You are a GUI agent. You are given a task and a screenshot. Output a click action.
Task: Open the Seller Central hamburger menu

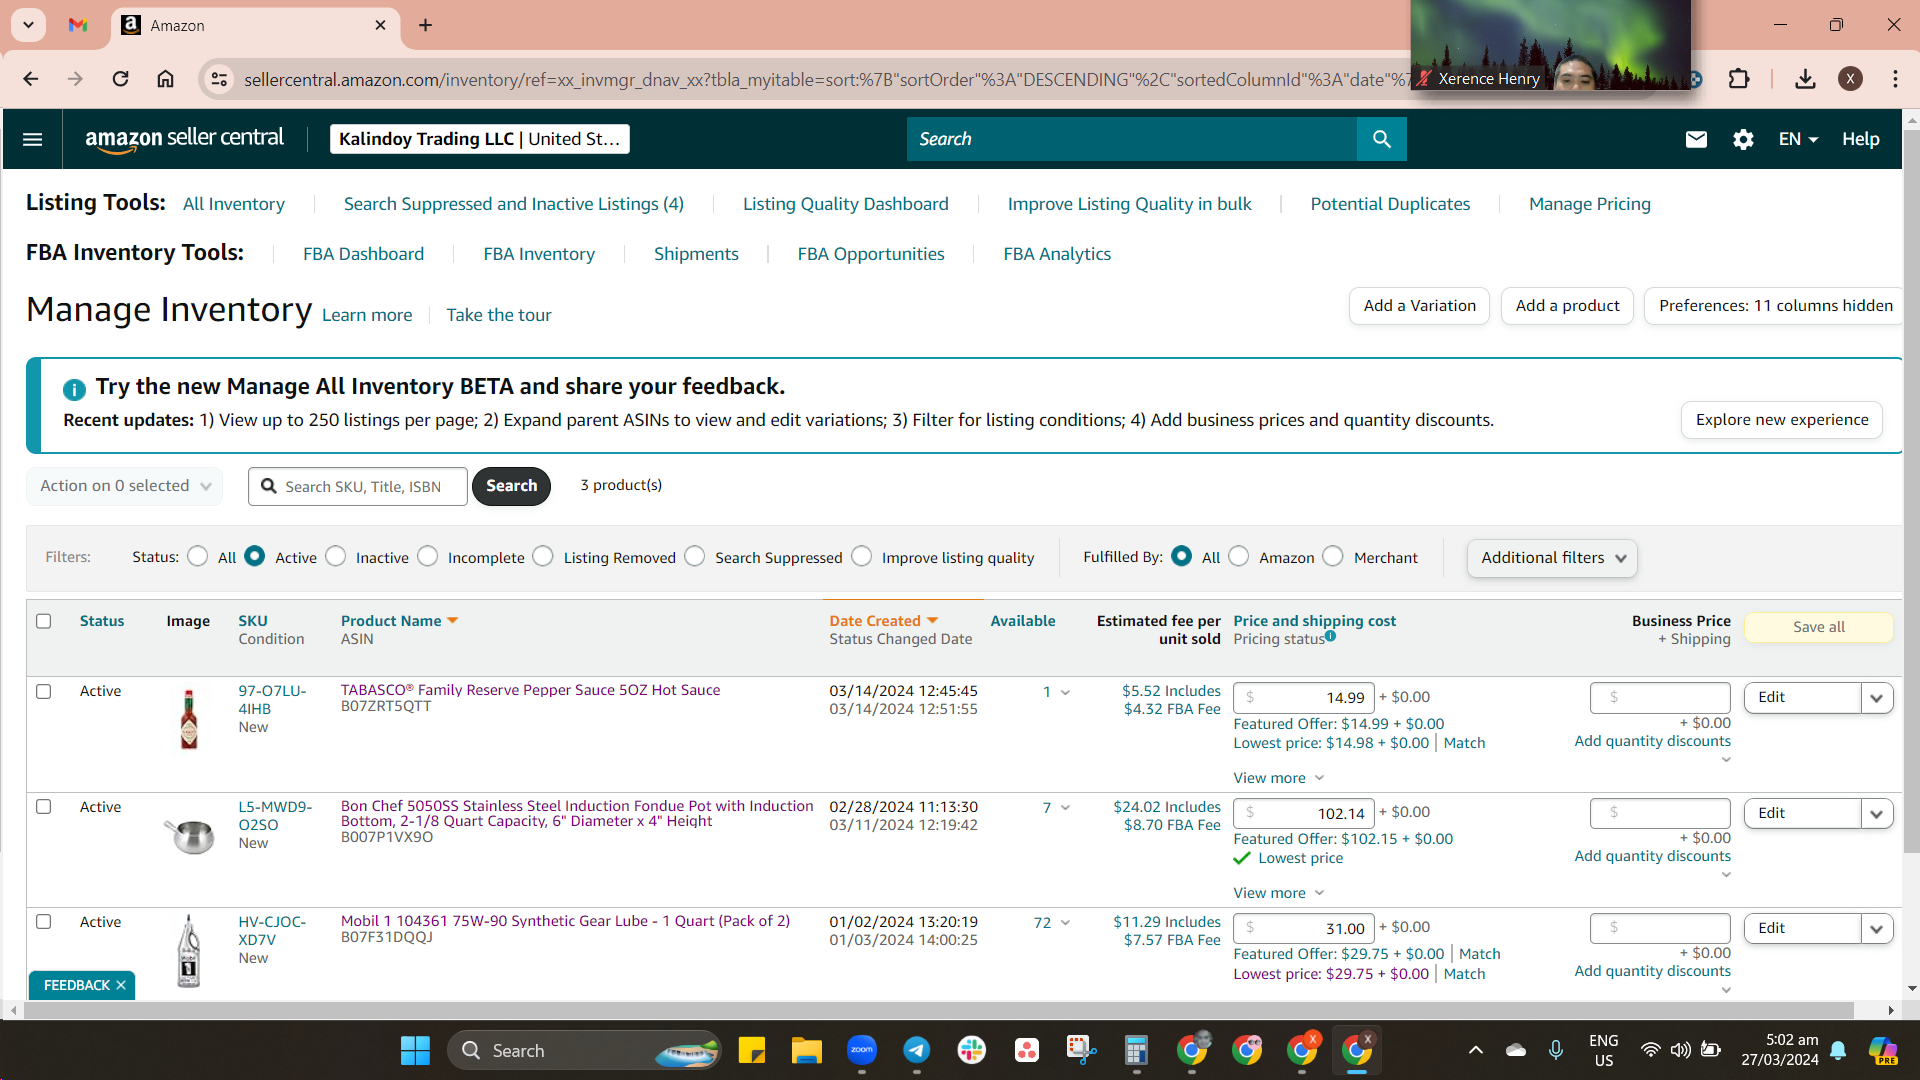(x=32, y=139)
